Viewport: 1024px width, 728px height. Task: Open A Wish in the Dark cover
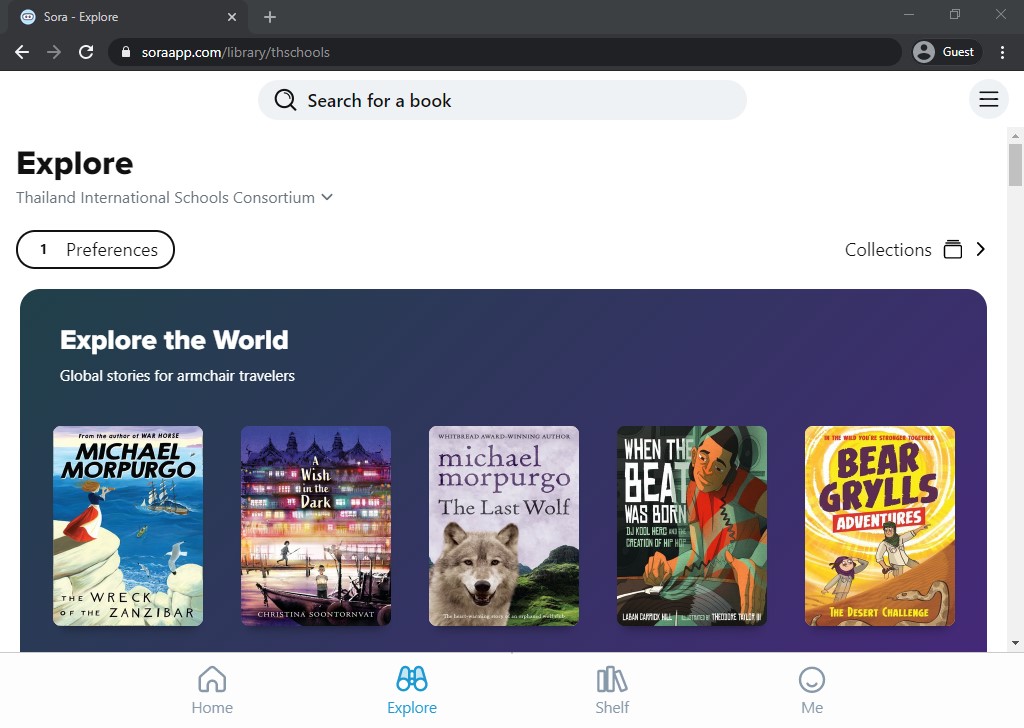316,526
